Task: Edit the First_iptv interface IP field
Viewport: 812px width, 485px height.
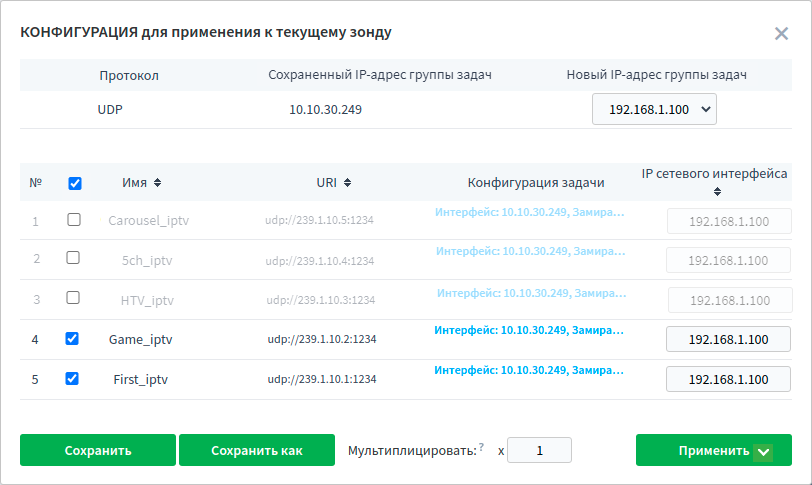Action: click(728, 380)
